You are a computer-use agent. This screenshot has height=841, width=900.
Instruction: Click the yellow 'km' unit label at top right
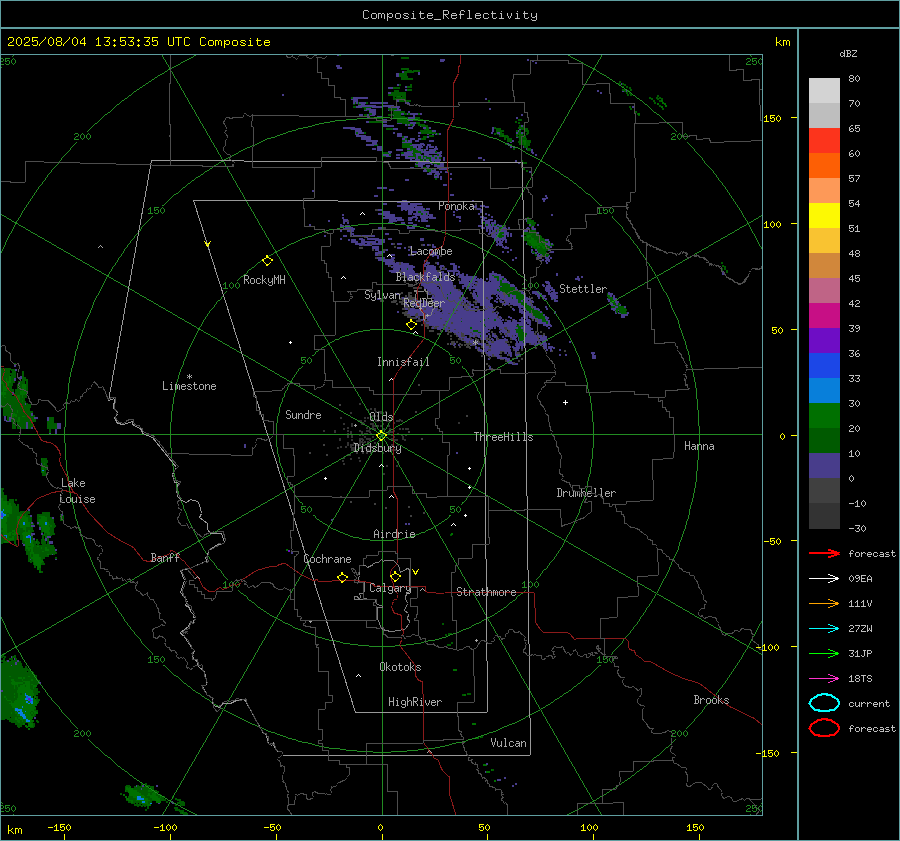(782, 42)
